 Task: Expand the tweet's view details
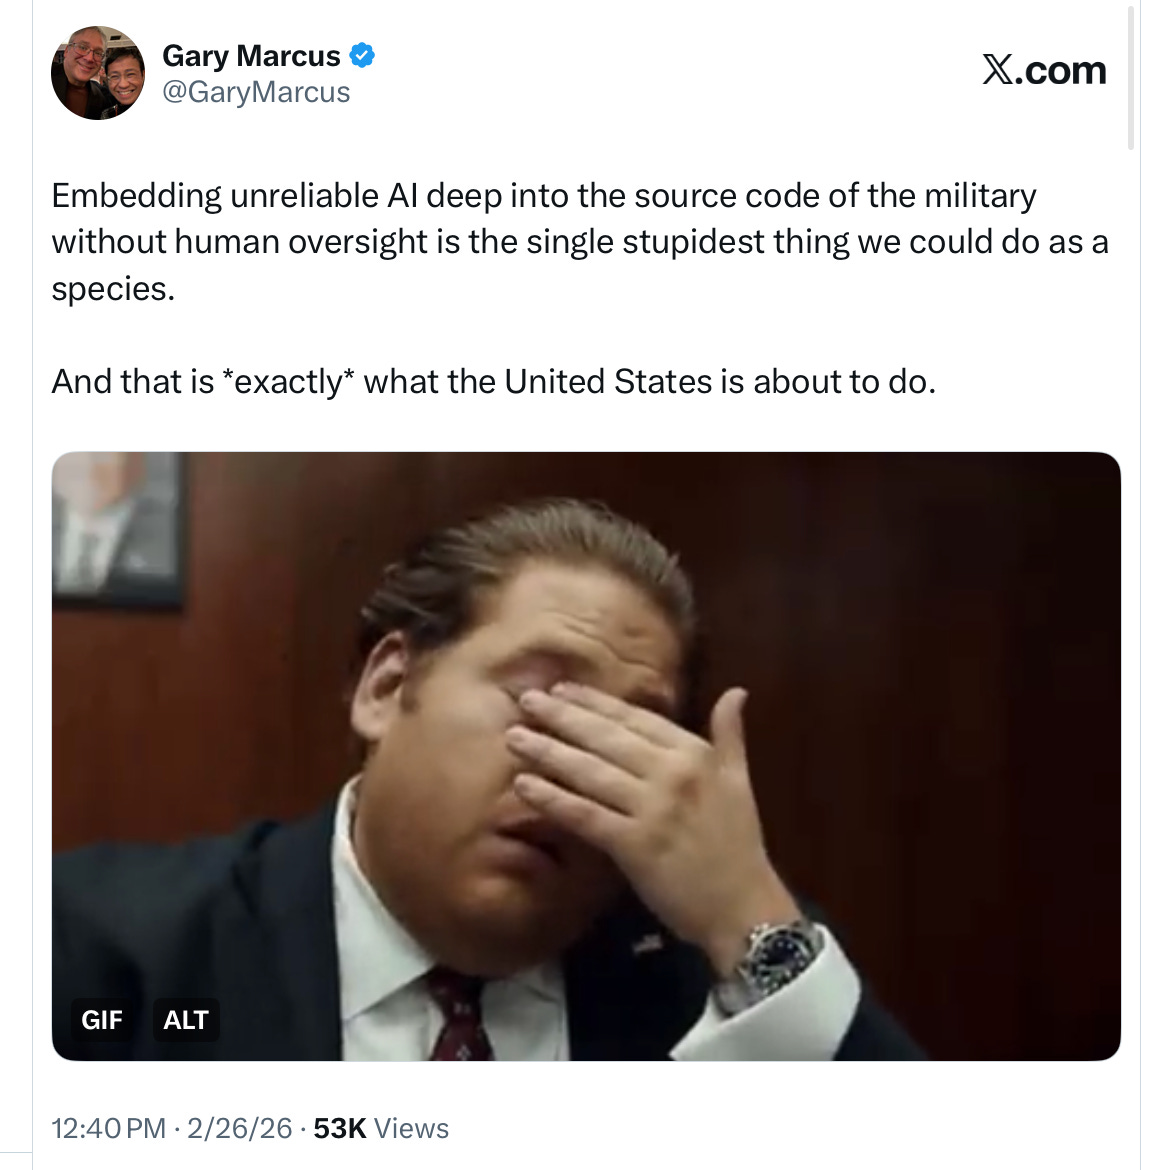382,1127
